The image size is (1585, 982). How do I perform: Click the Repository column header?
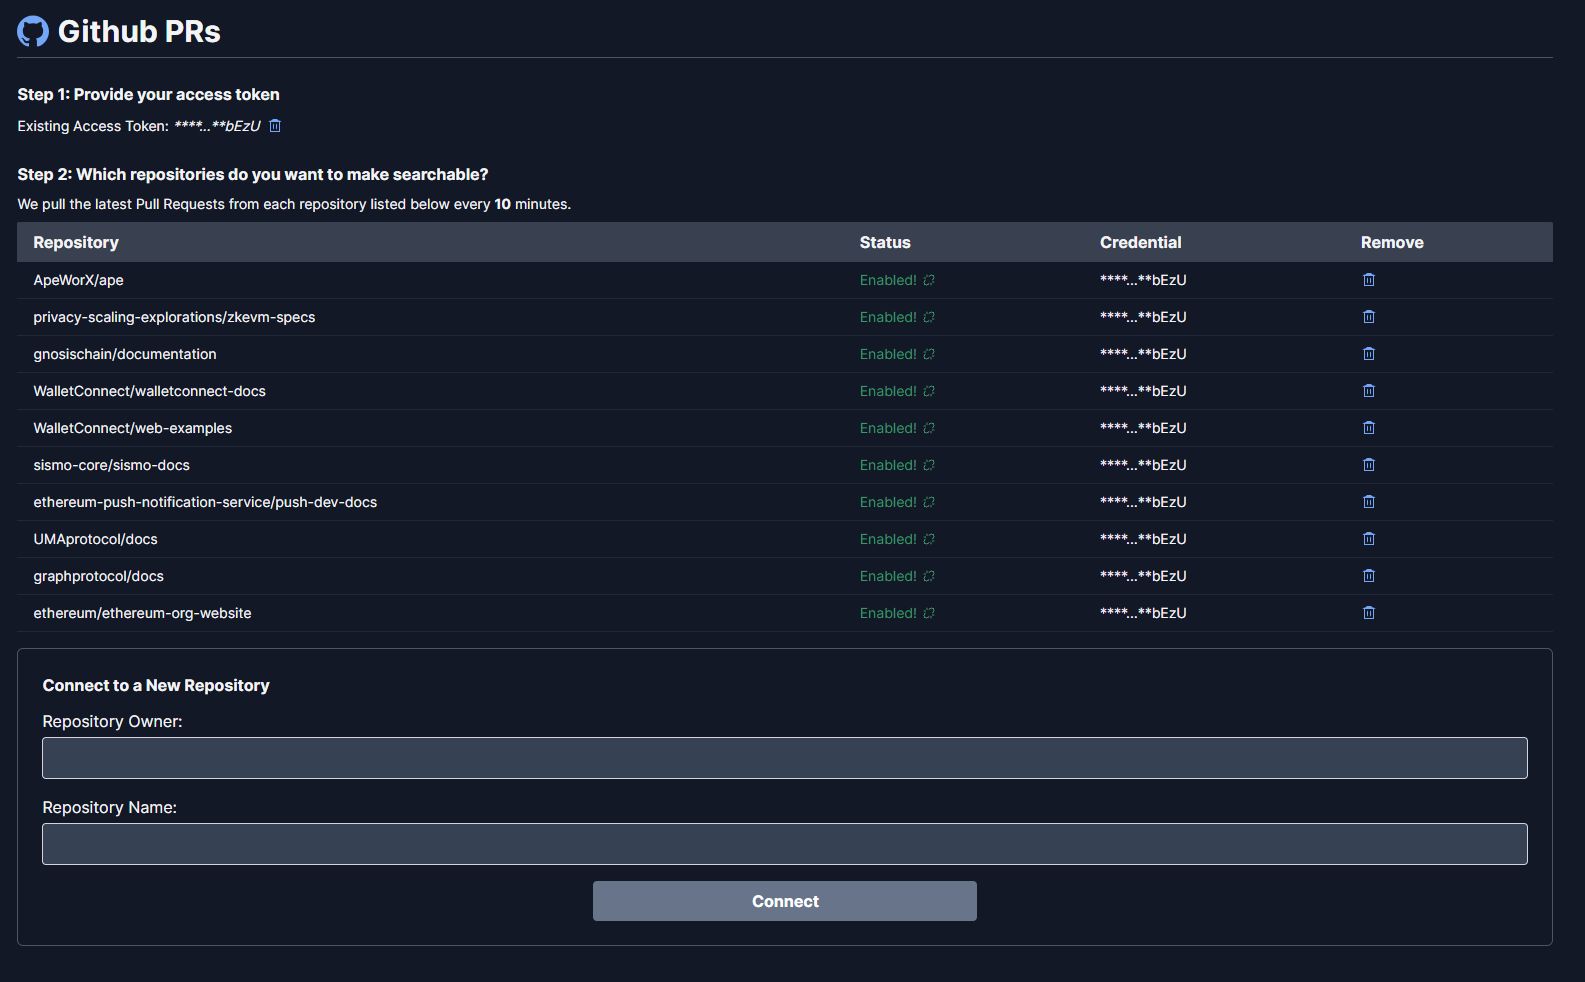click(x=76, y=242)
